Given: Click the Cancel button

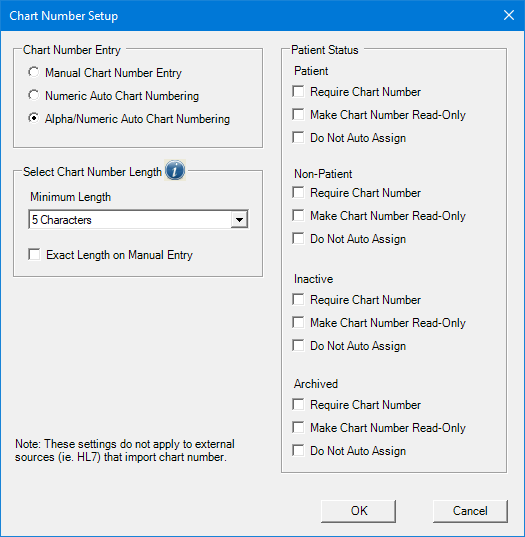Looking at the screenshot, I should tap(470, 511).
